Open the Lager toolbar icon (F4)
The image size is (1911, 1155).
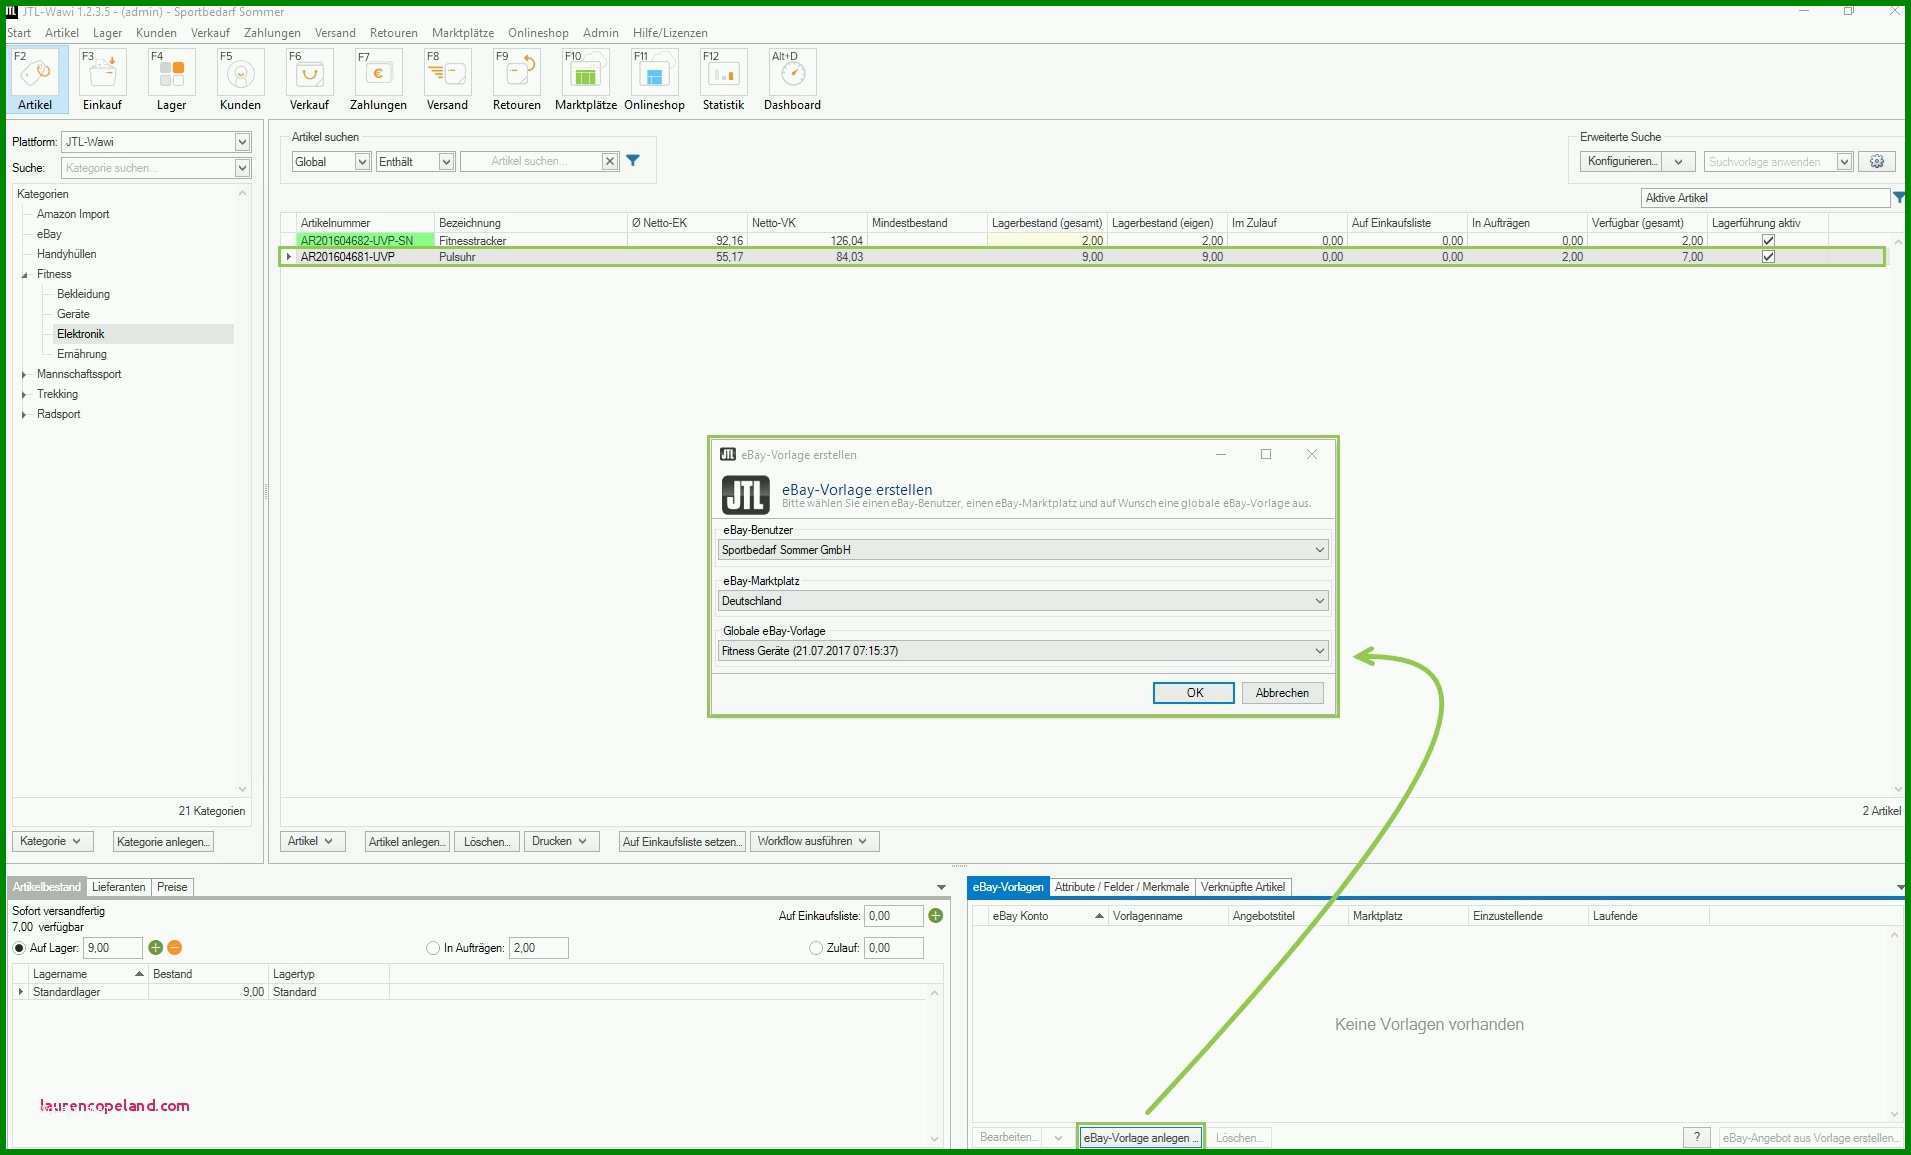click(x=171, y=80)
